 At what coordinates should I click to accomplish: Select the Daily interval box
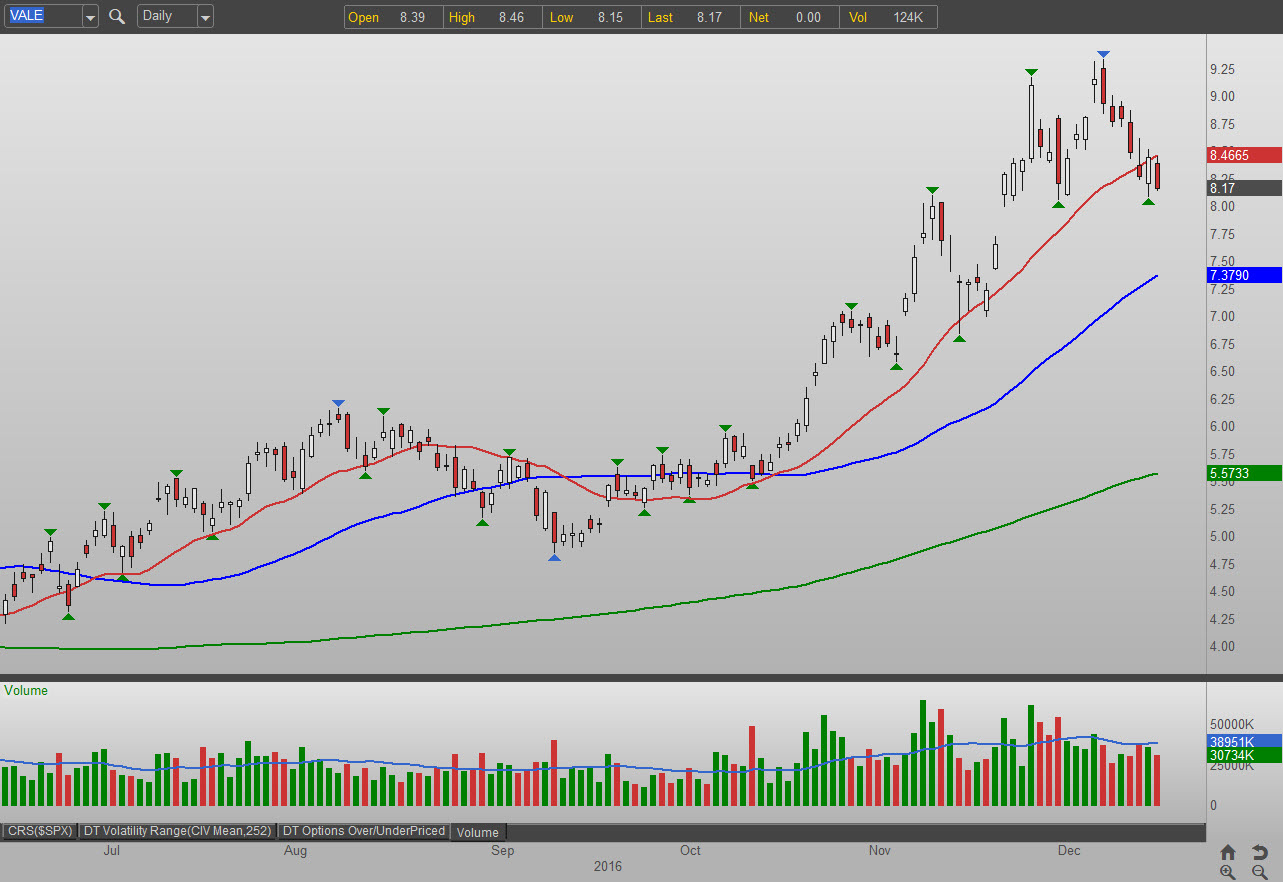pos(167,17)
